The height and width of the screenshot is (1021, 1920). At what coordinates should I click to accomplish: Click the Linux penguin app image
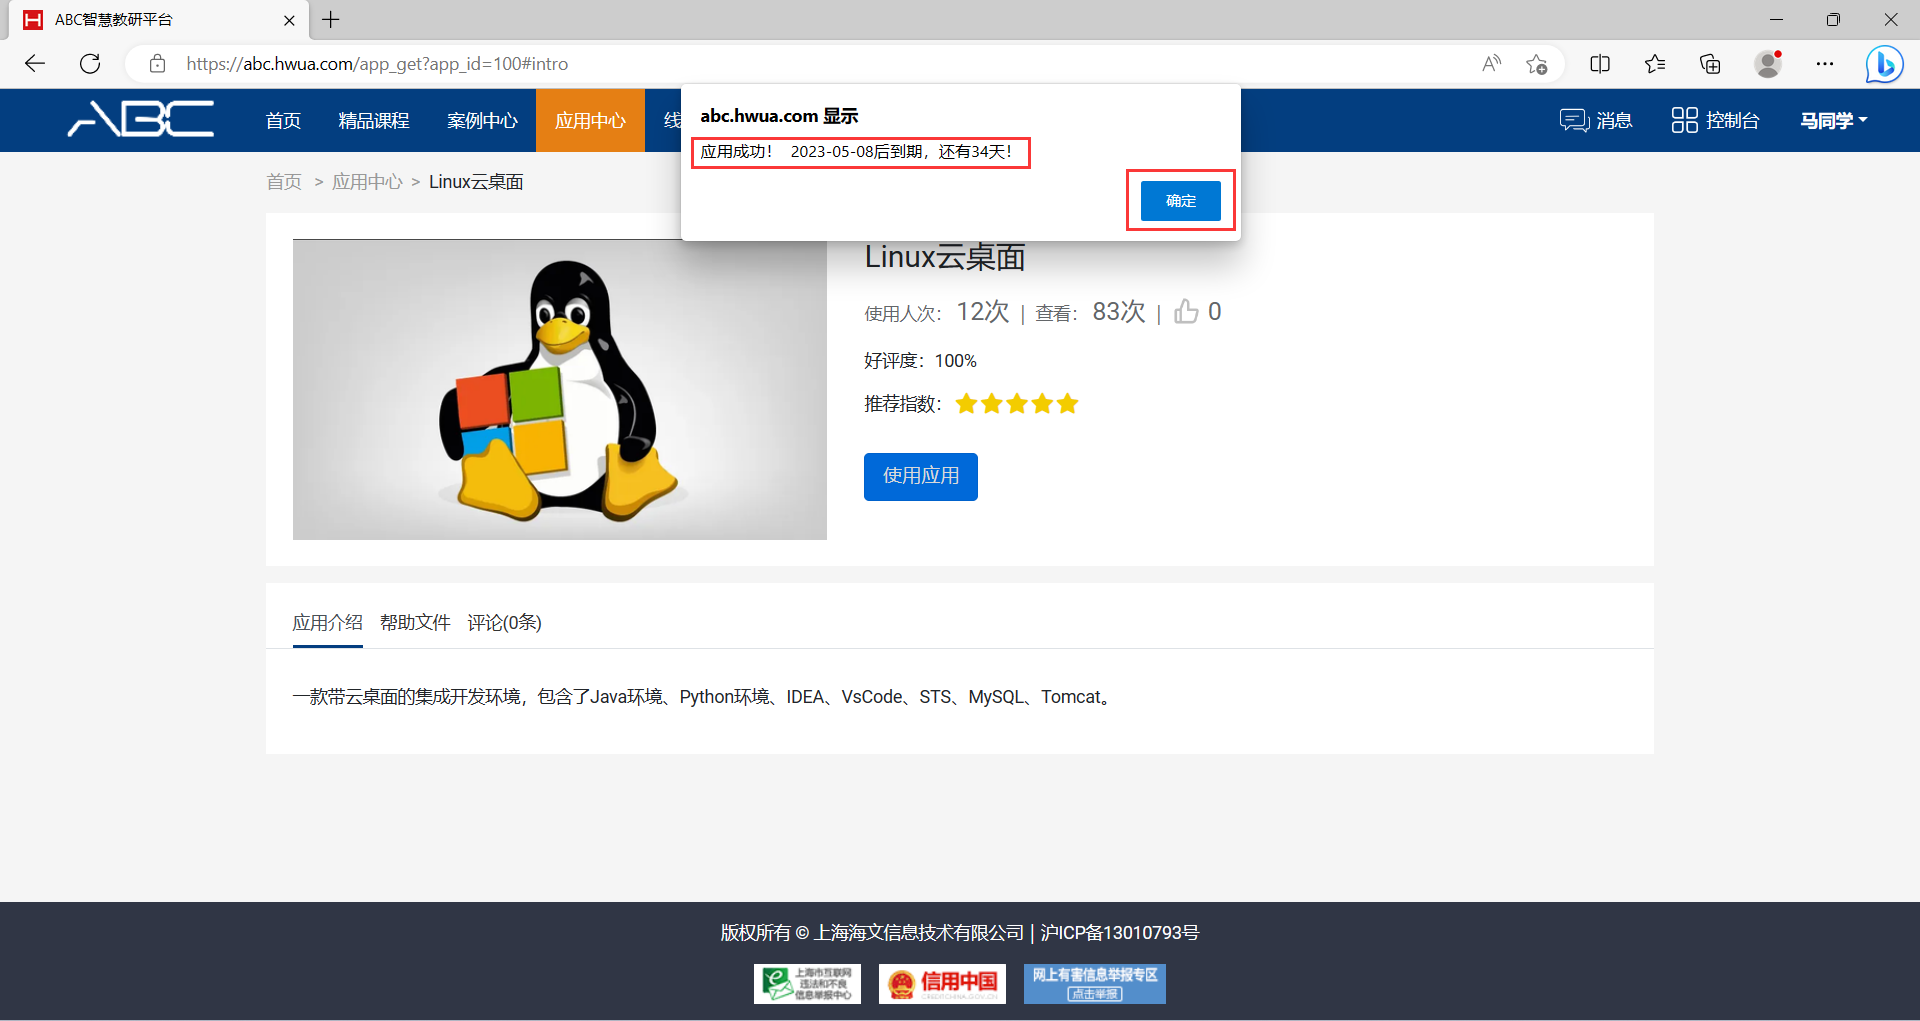pos(559,390)
